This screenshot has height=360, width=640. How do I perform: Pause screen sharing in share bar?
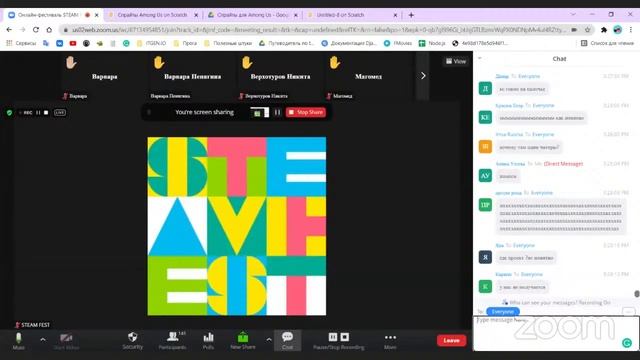(x=278, y=112)
